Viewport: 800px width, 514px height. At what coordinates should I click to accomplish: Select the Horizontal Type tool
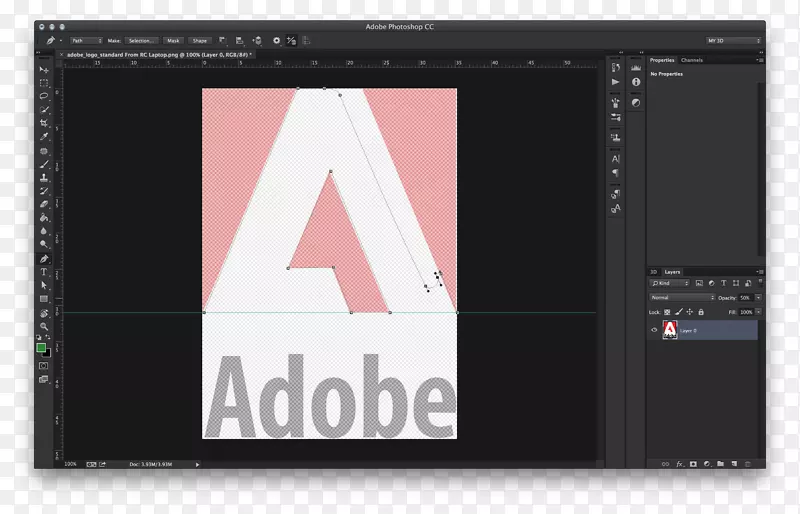coord(44,272)
